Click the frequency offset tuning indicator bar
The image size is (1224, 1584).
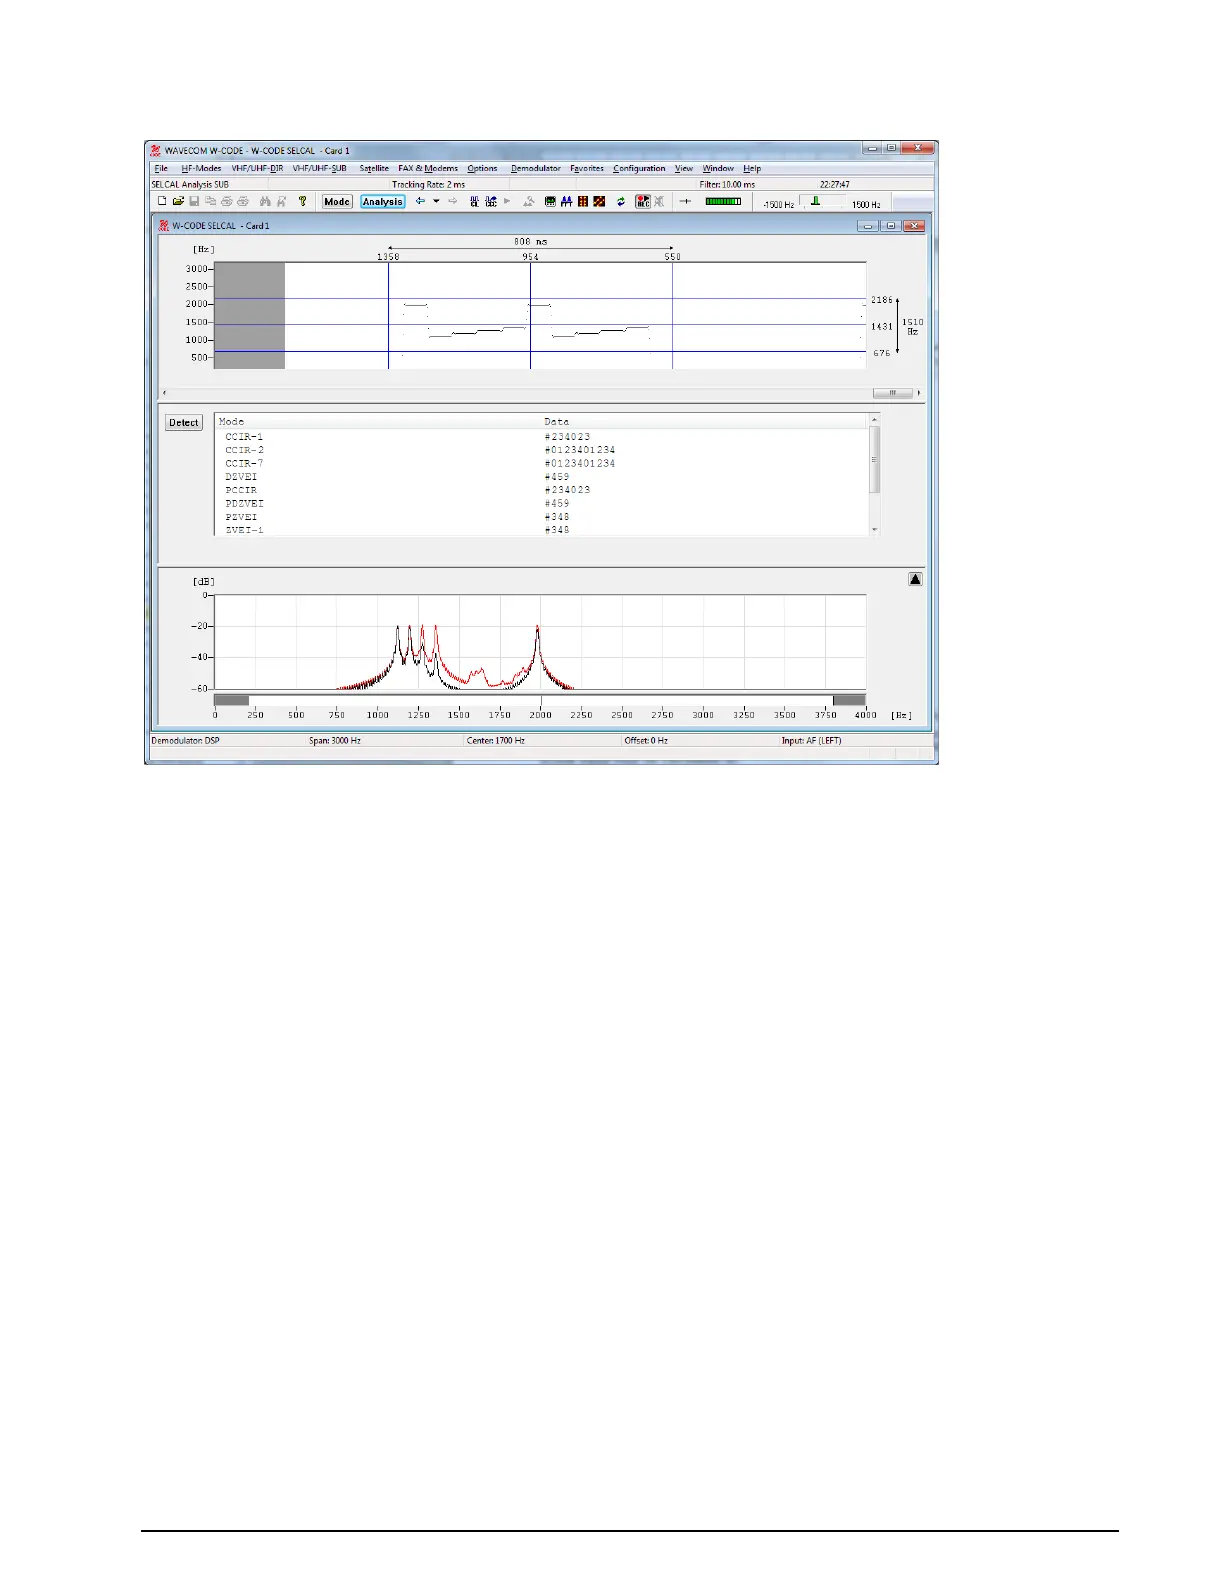(x=816, y=201)
